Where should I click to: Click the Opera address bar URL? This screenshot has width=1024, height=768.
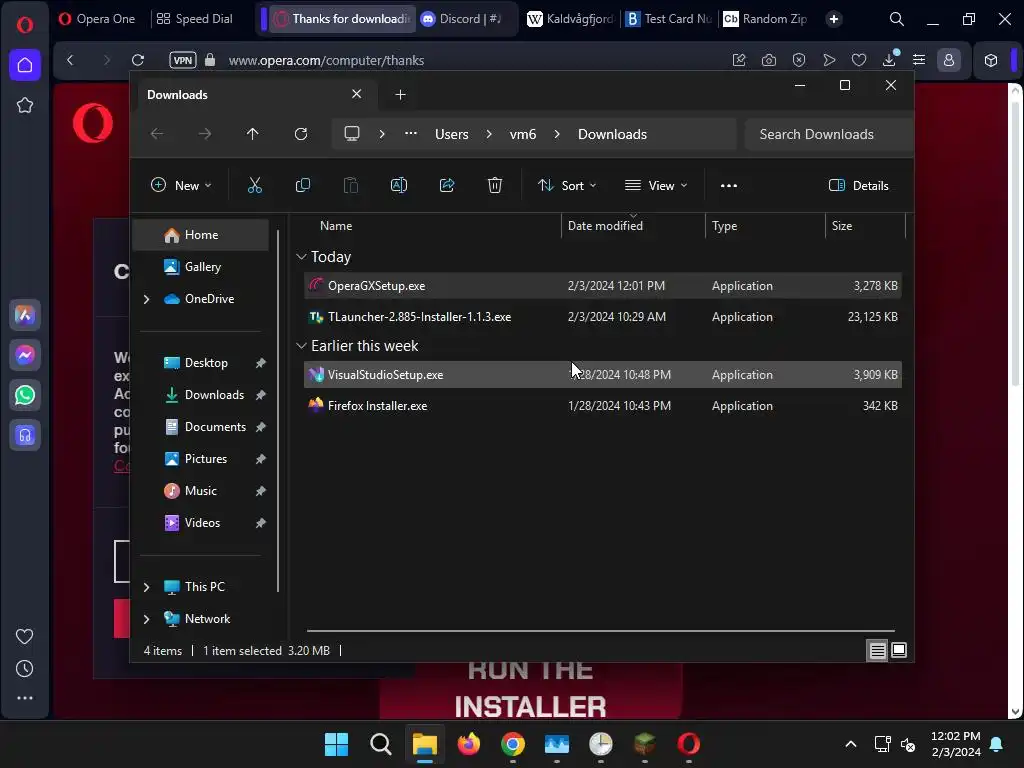tap(326, 60)
